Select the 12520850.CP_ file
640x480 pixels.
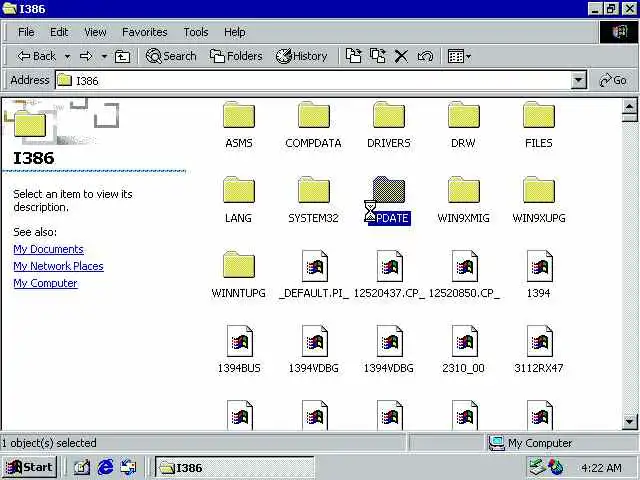click(464, 275)
